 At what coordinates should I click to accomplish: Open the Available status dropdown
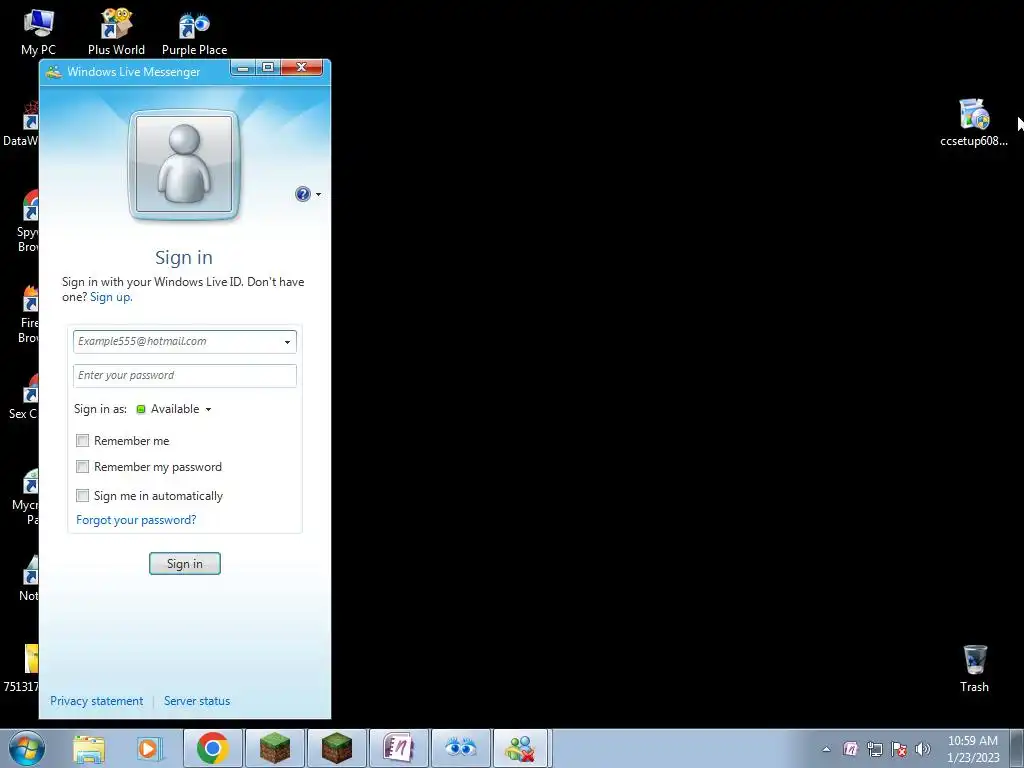pos(174,409)
